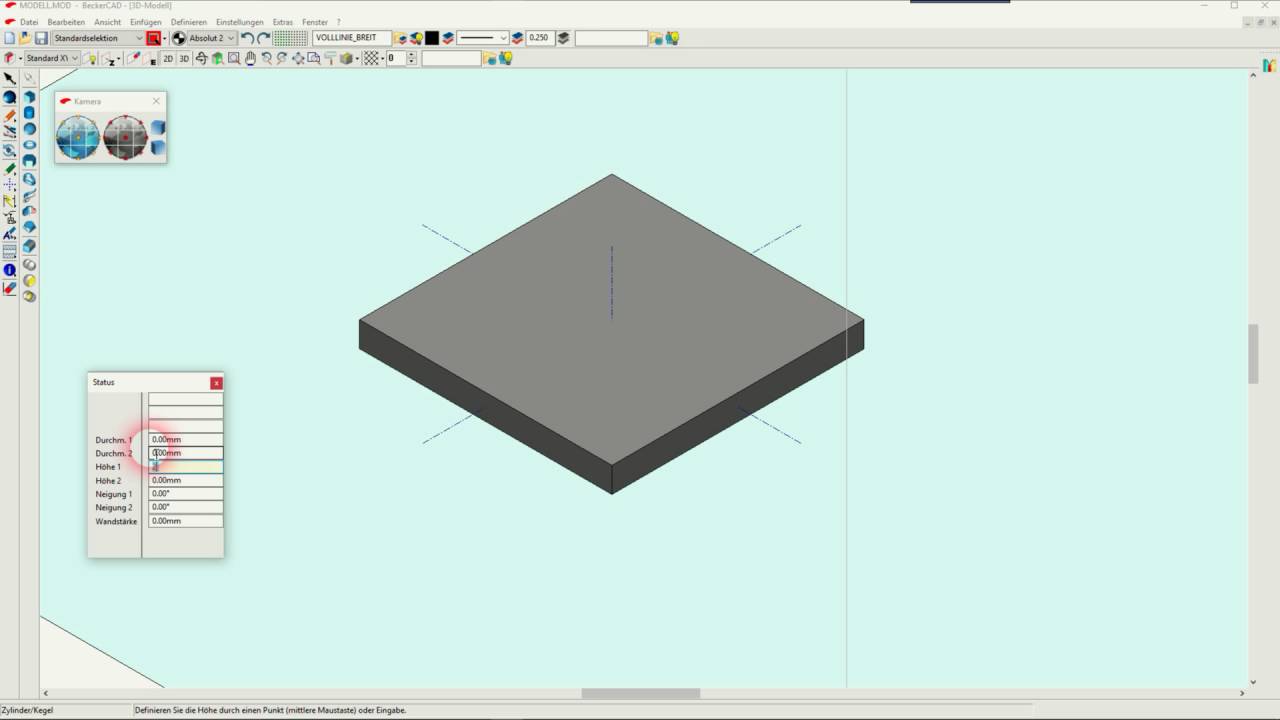Image resolution: width=1280 pixels, height=720 pixels.
Task: Redo the last undone action
Action: point(263,38)
